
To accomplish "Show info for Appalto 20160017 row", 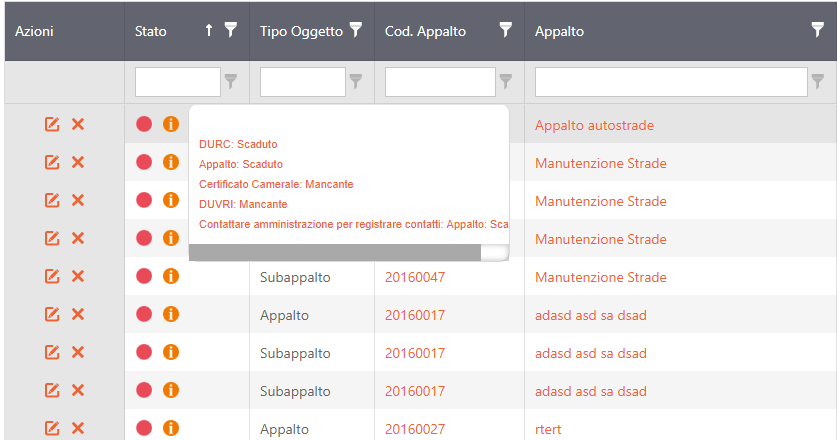I will 171,314.
